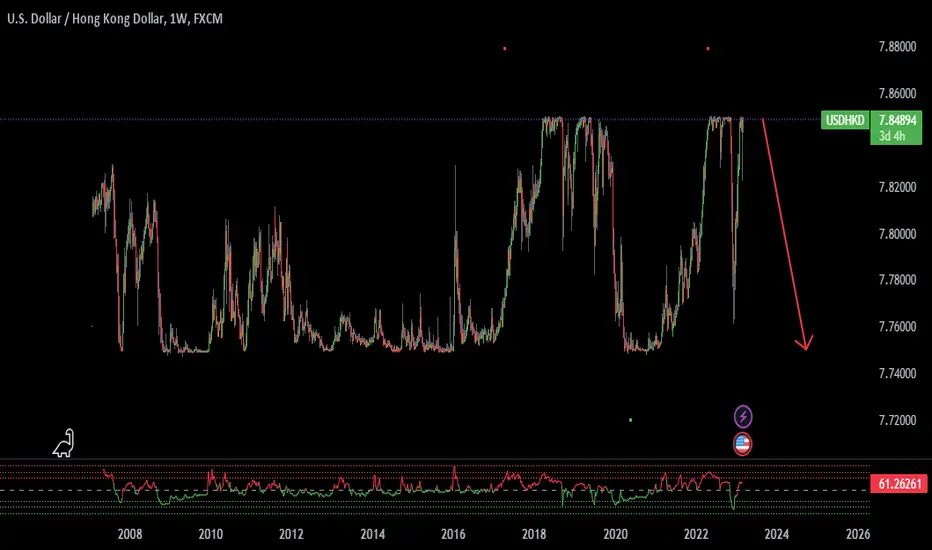Image resolution: width=932 pixels, height=550 pixels.
Task: Click the 61.26261 indicator value label
Action: click(x=899, y=484)
